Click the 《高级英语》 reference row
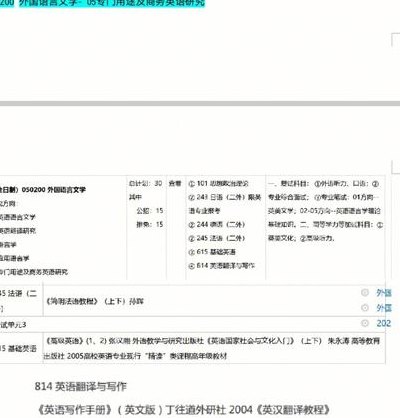This screenshot has height=418, width=400. tap(213, 348)
